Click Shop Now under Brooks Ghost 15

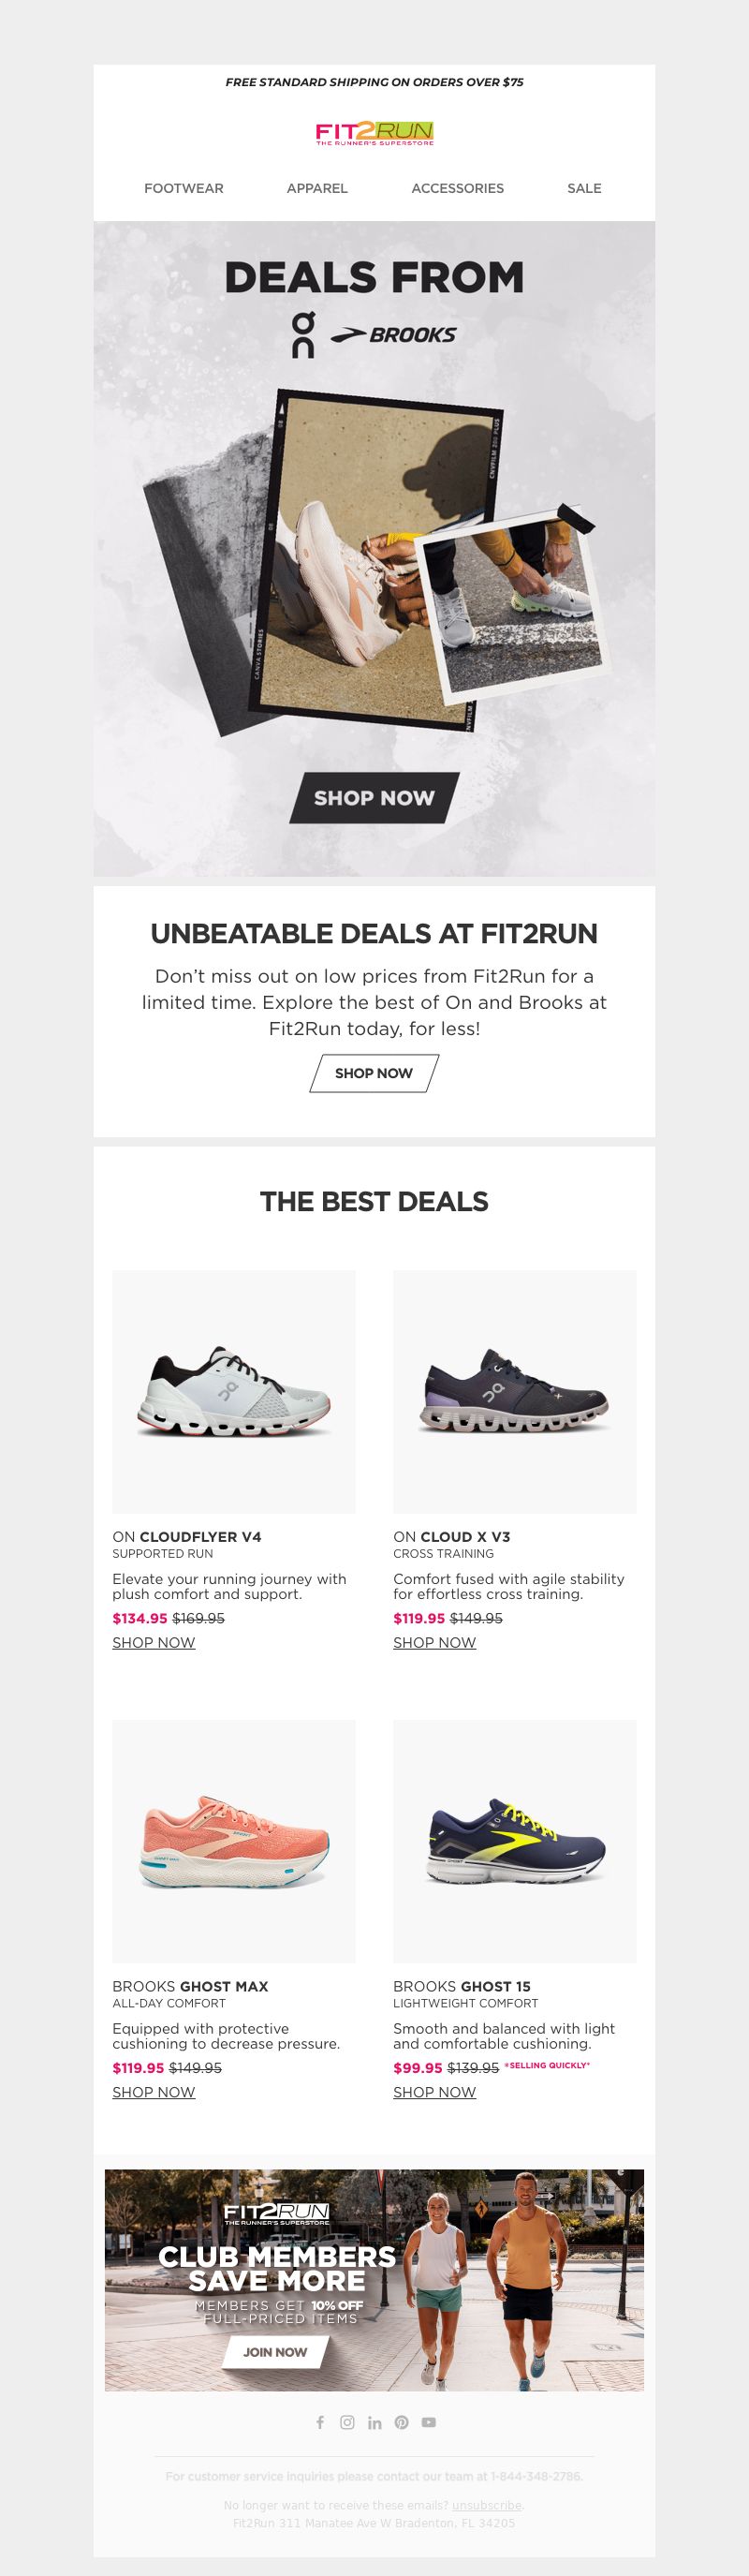(x=435, y=2092)
